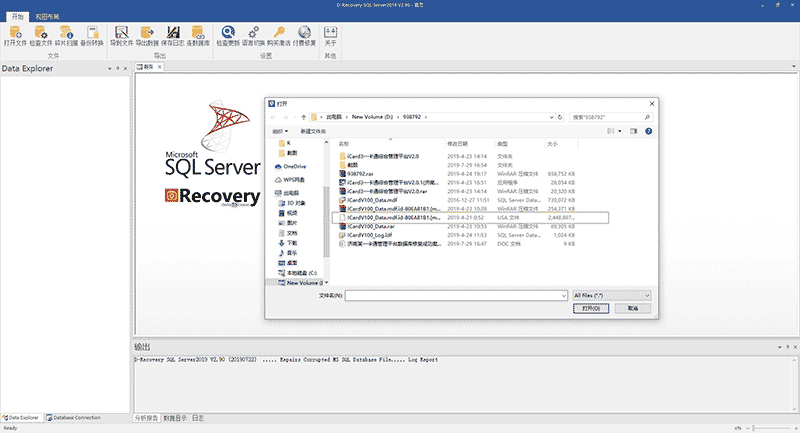Open the 关于 (About) ribbon icon
Screen dimensions: 800x433
point(330,36)
